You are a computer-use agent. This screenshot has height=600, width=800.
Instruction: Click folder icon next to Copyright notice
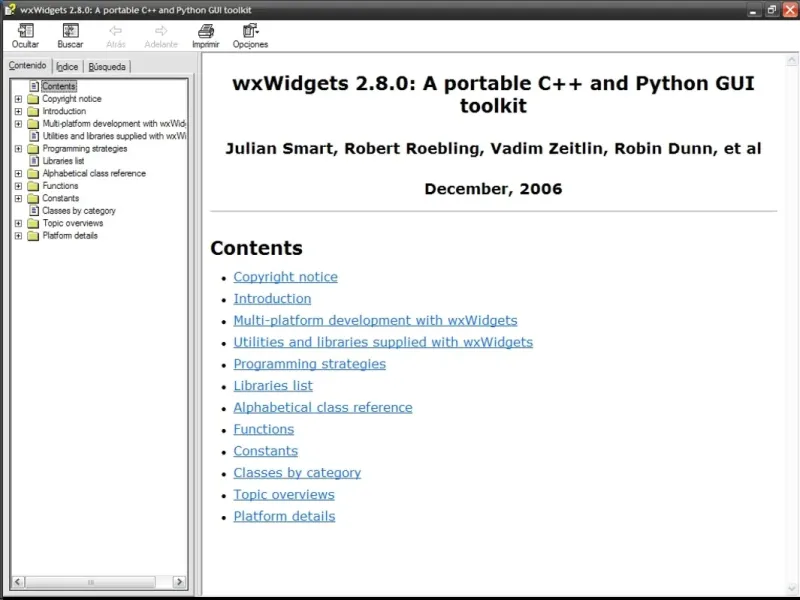point(33,99)
